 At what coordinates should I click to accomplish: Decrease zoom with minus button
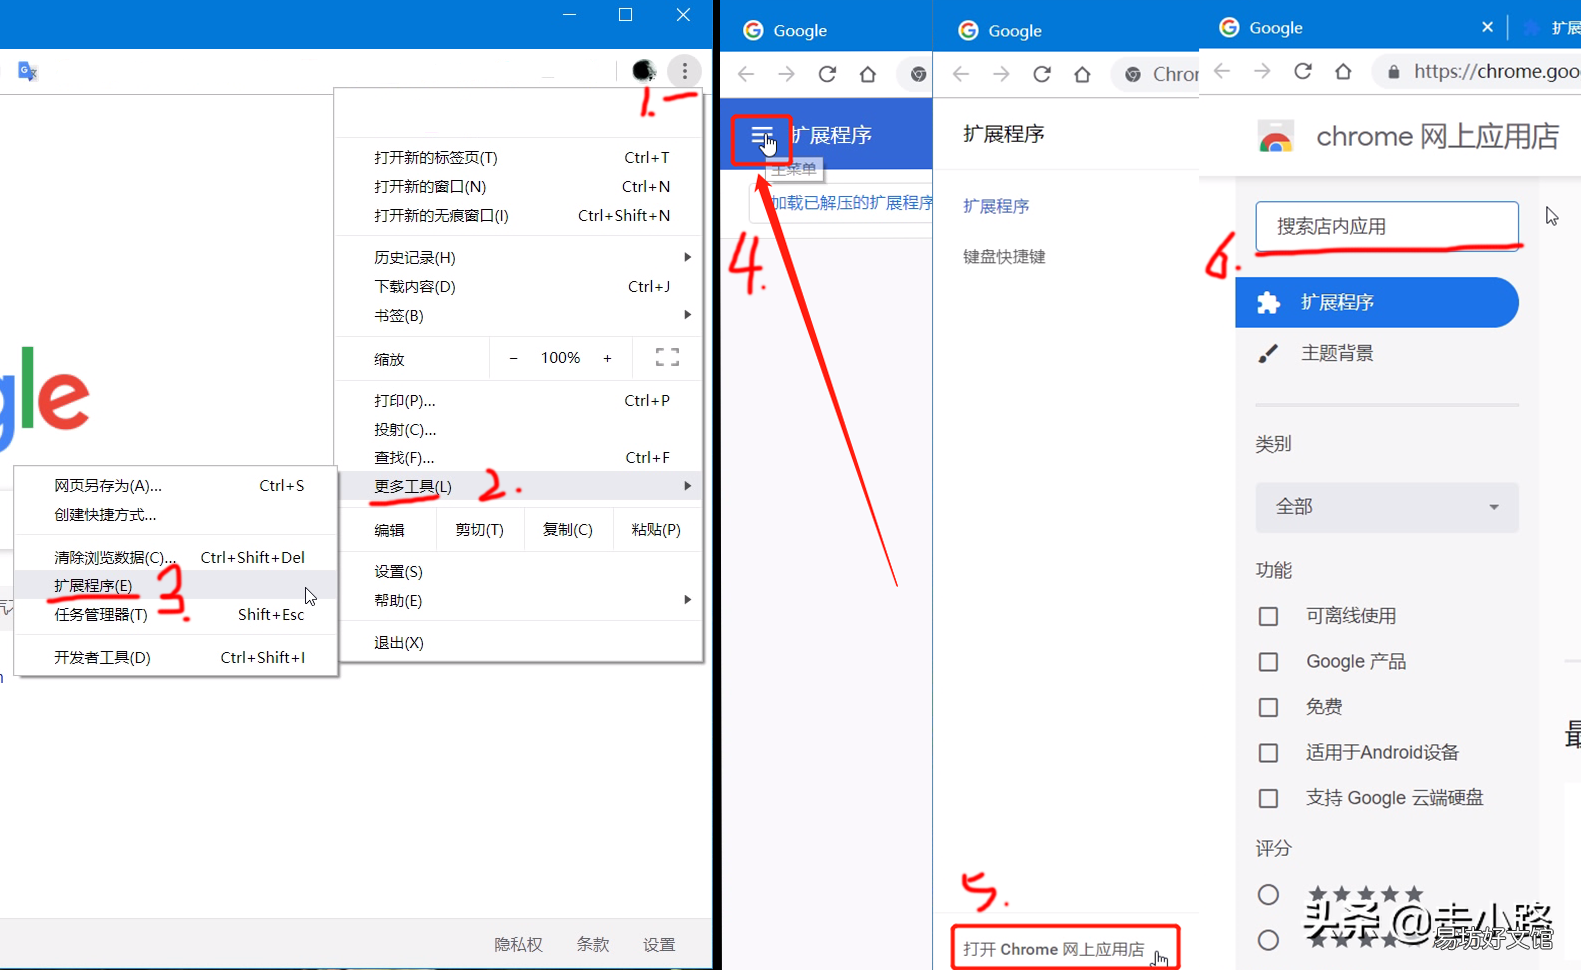point(514,358)
